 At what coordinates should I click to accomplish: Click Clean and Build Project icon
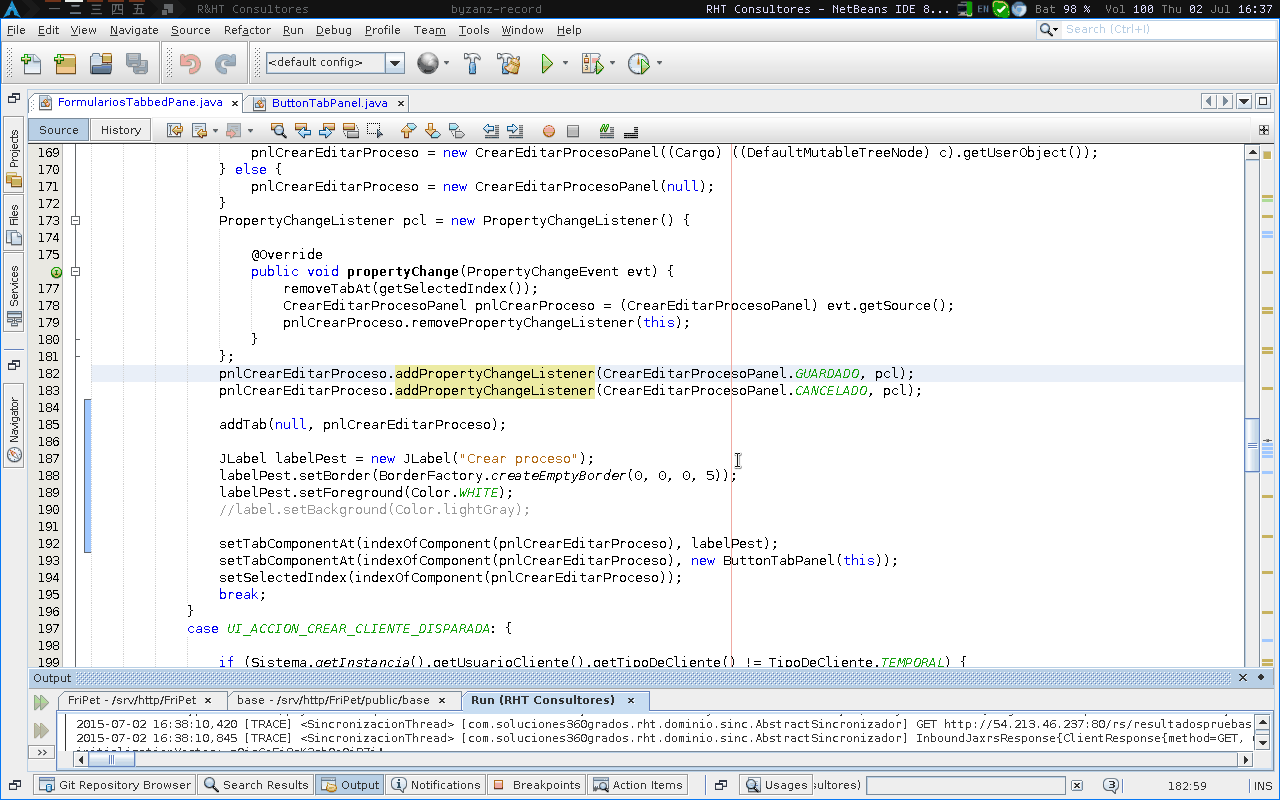click(509, 64)
